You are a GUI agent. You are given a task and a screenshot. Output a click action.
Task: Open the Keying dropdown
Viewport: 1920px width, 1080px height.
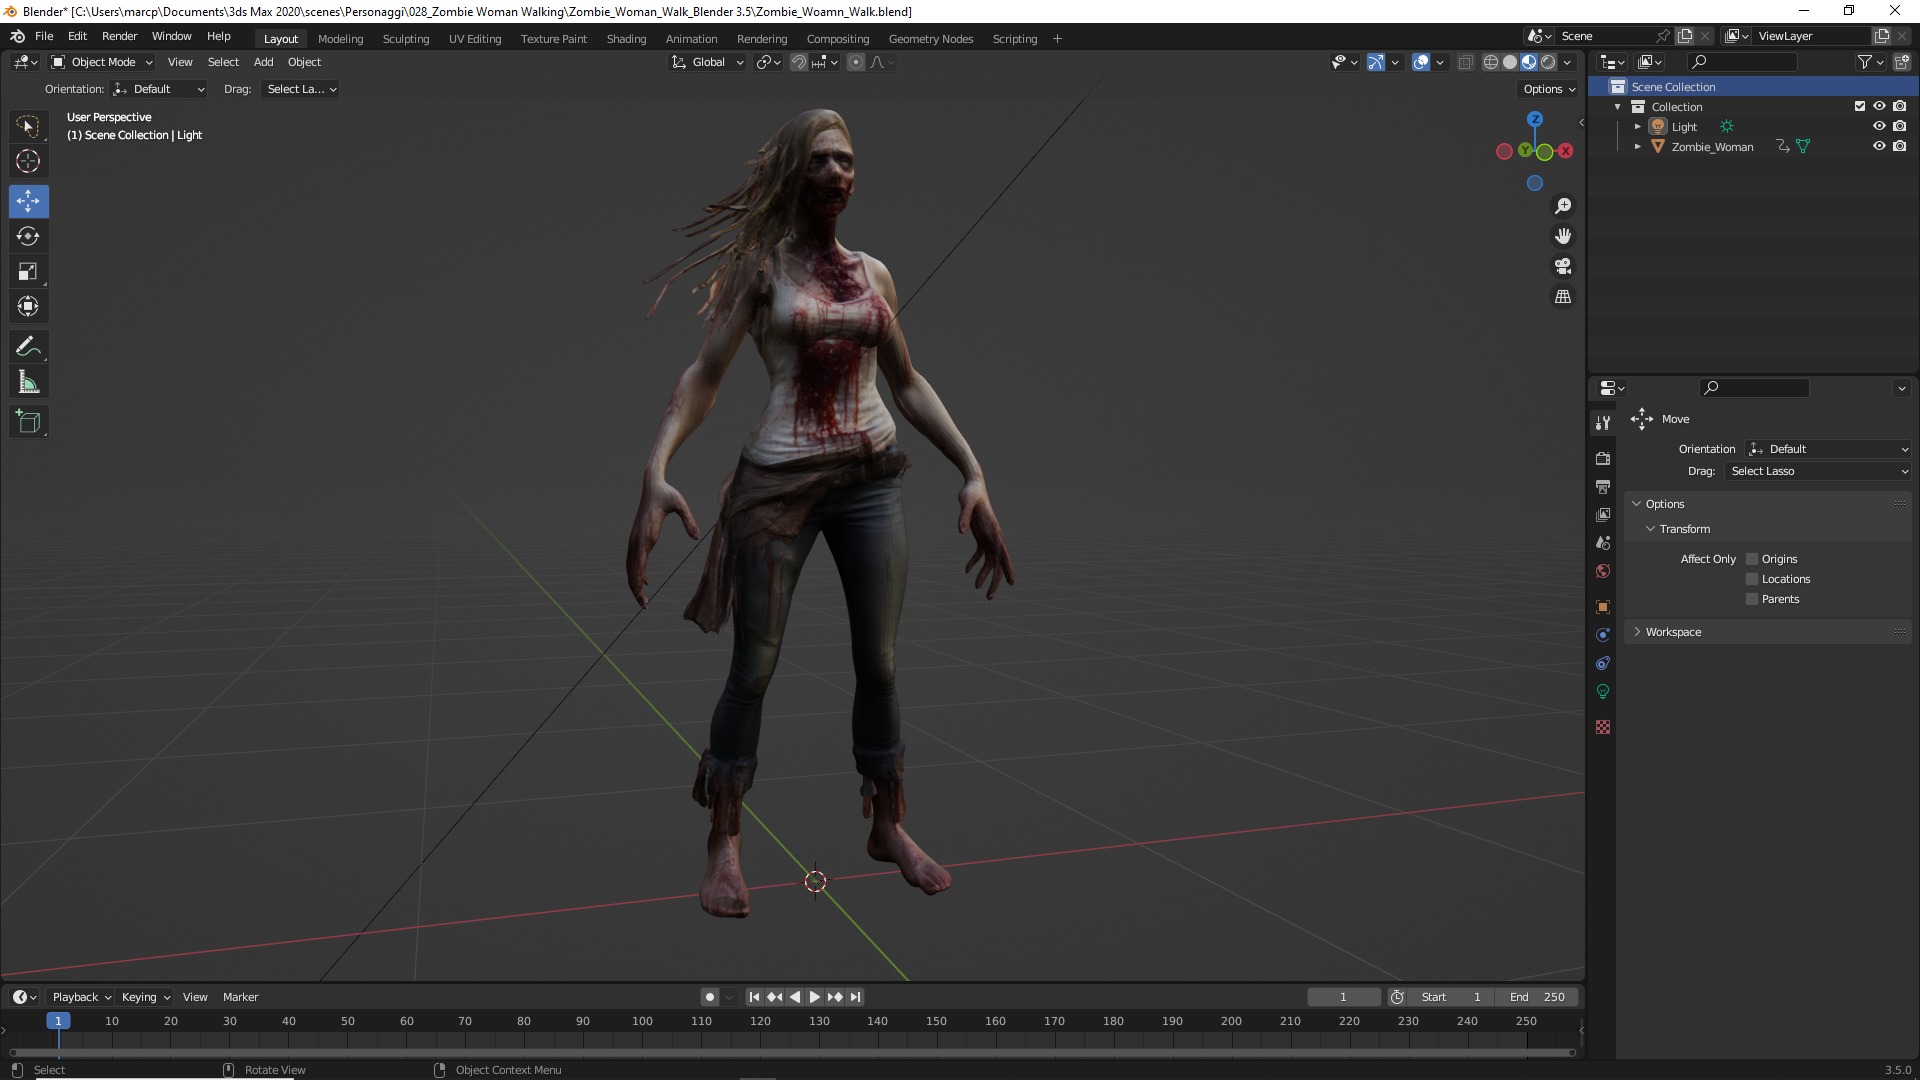click(x=145, y=997)
